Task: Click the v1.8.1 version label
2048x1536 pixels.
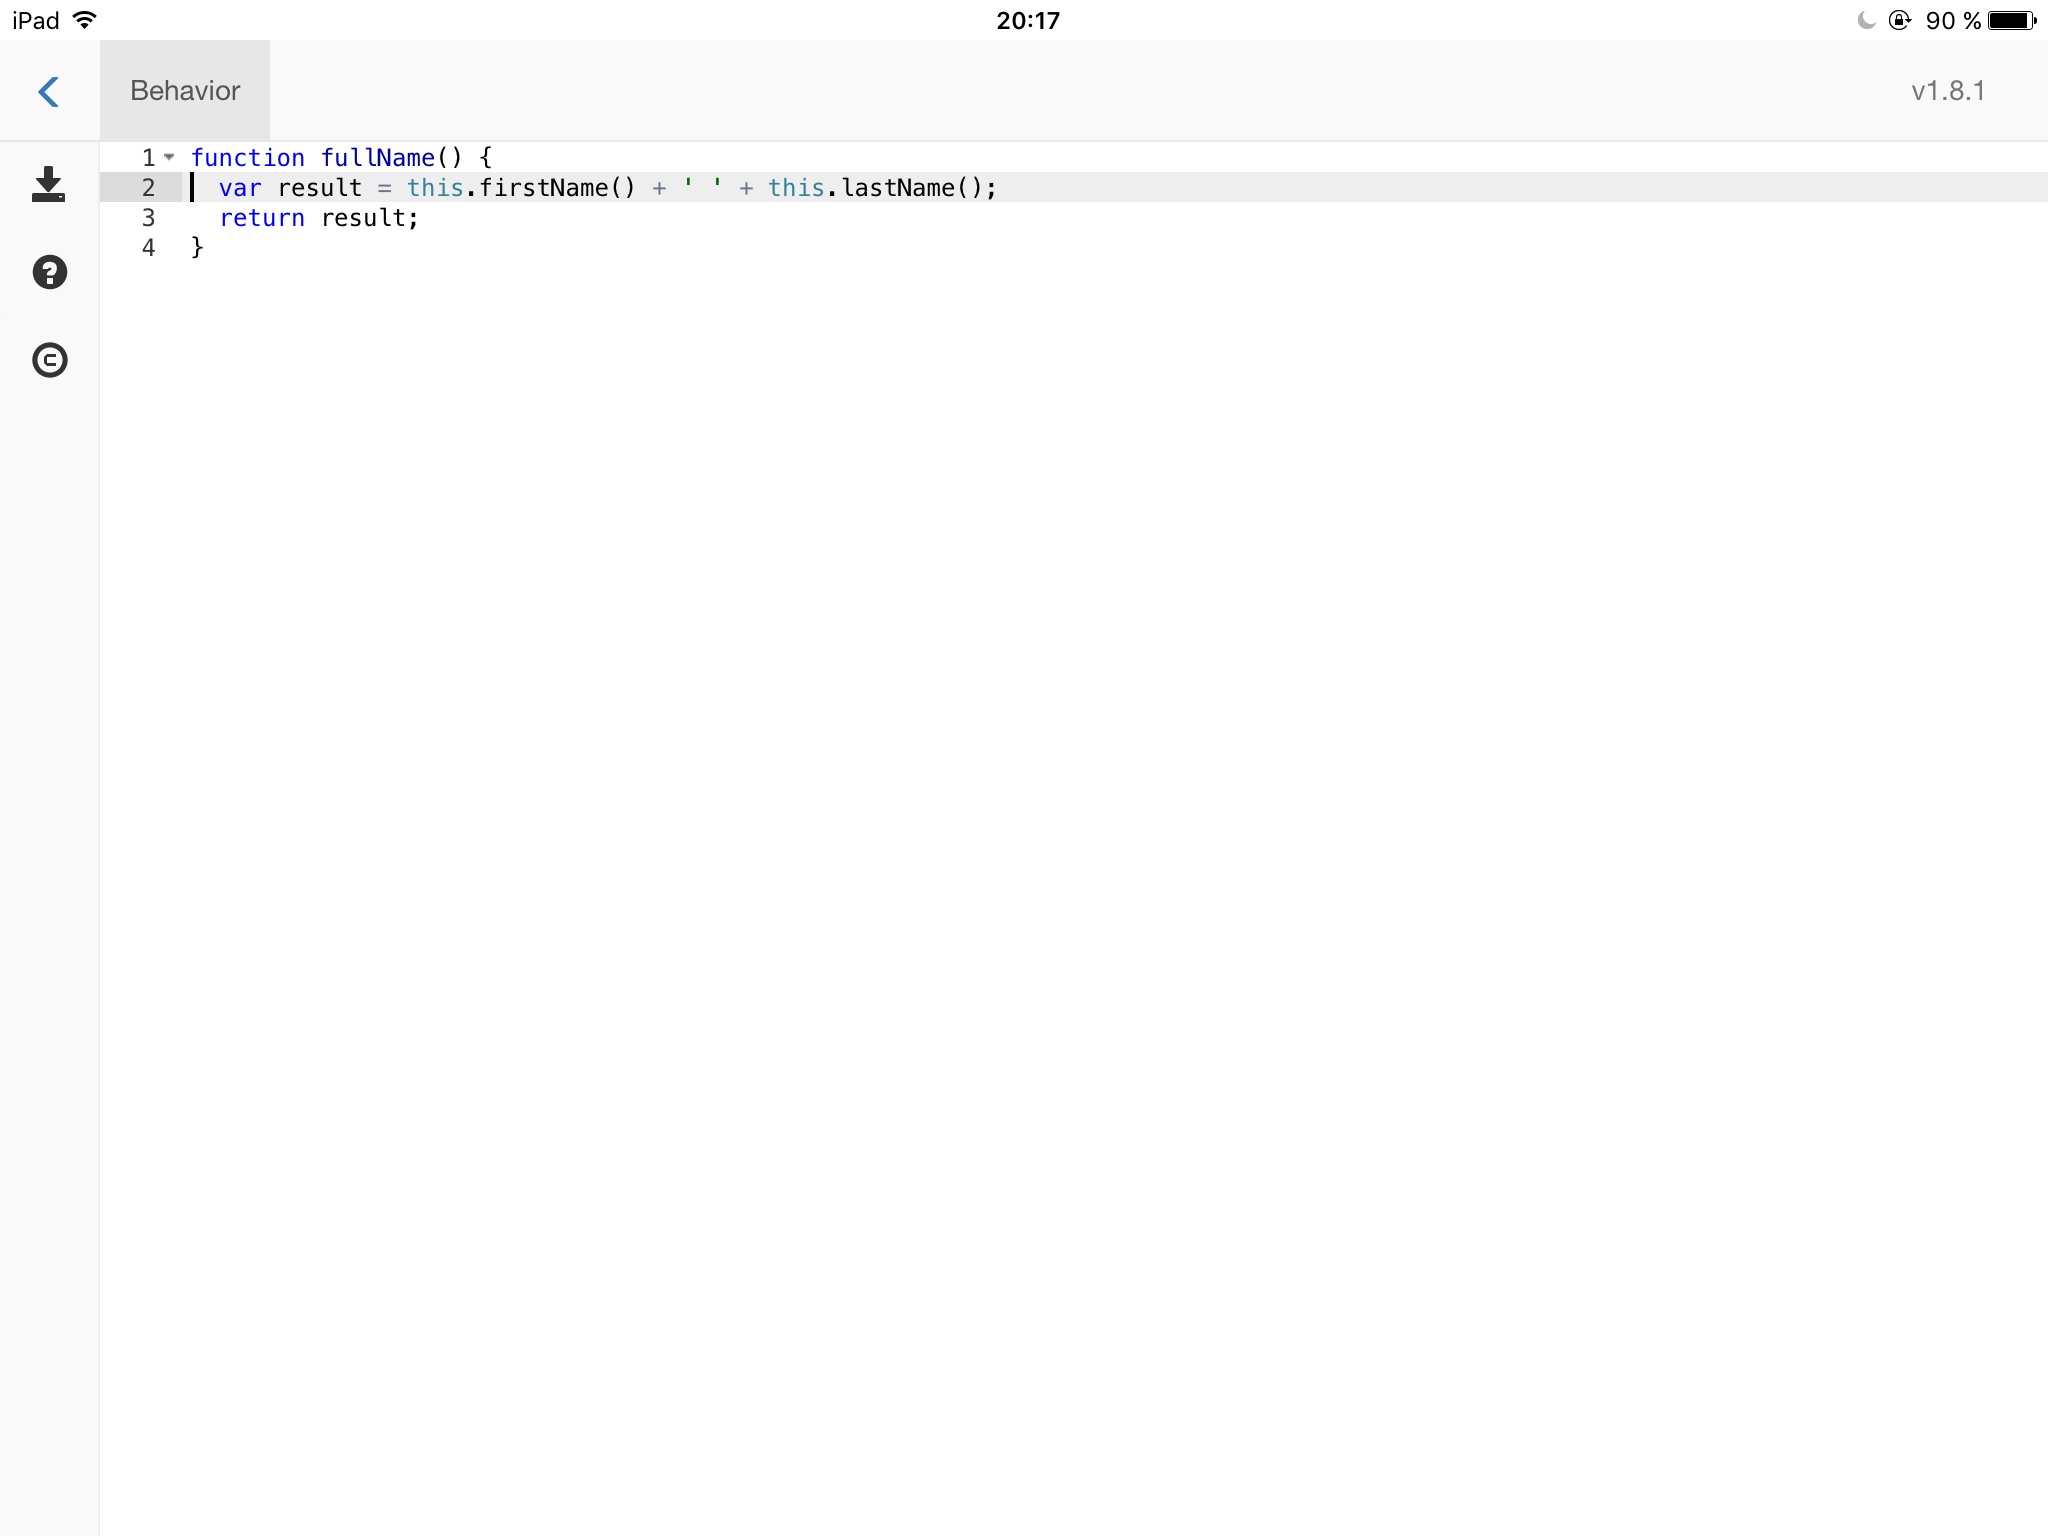Action: coord(1950,90)
